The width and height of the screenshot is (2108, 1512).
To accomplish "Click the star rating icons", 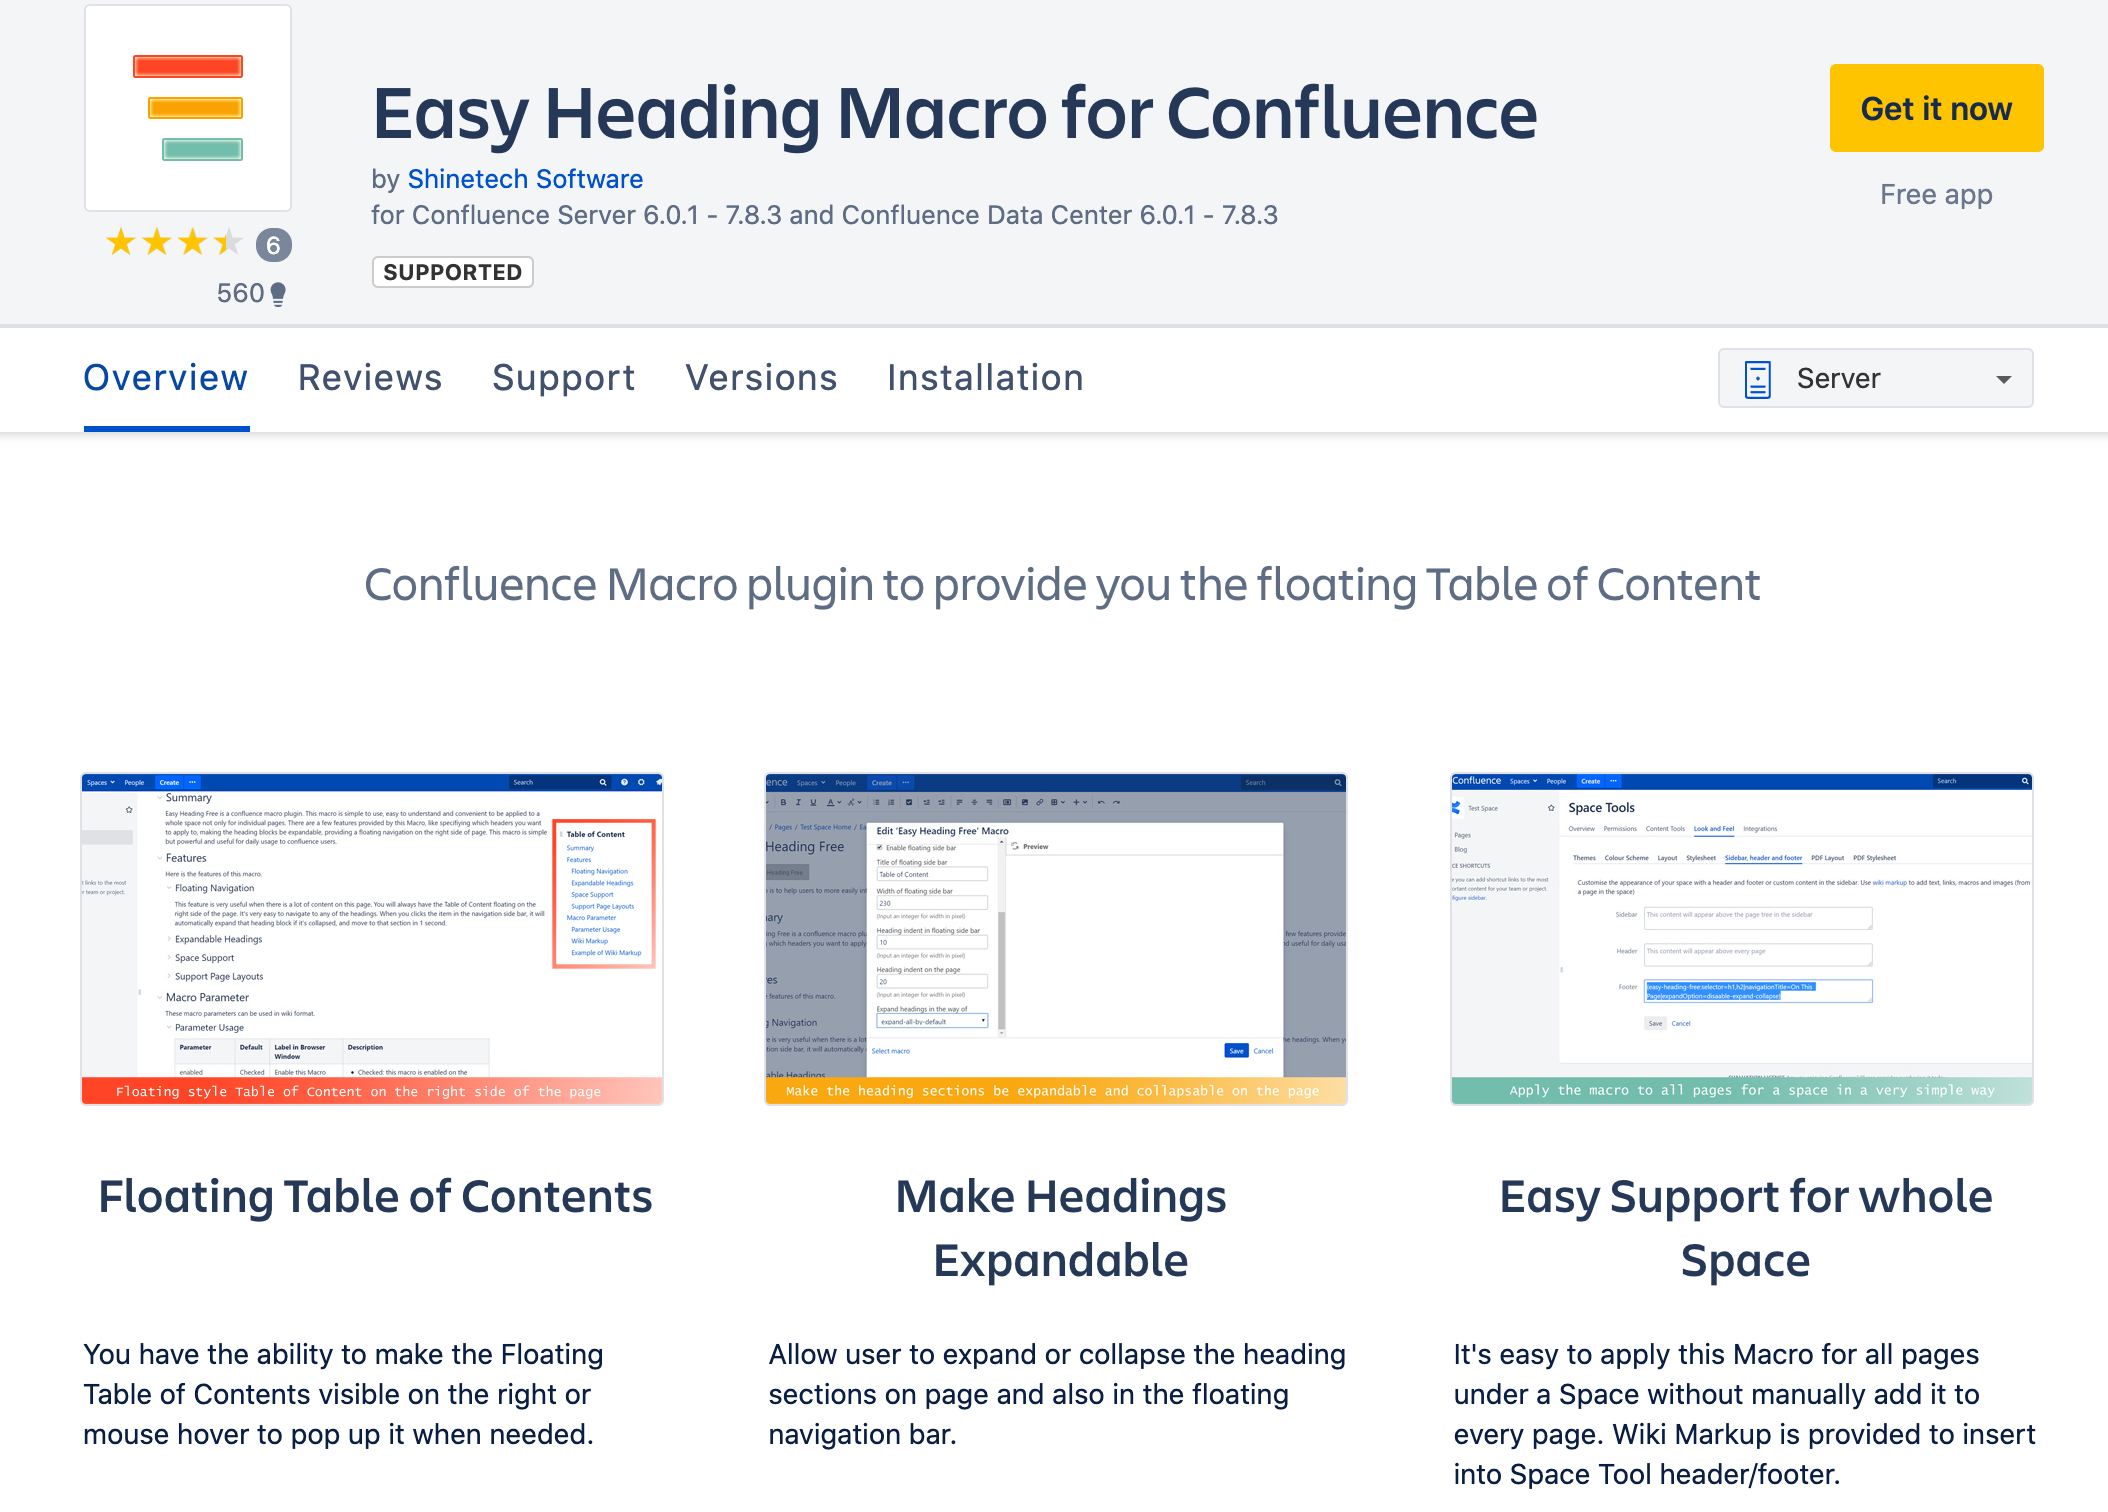I will (x=174, y=243).
